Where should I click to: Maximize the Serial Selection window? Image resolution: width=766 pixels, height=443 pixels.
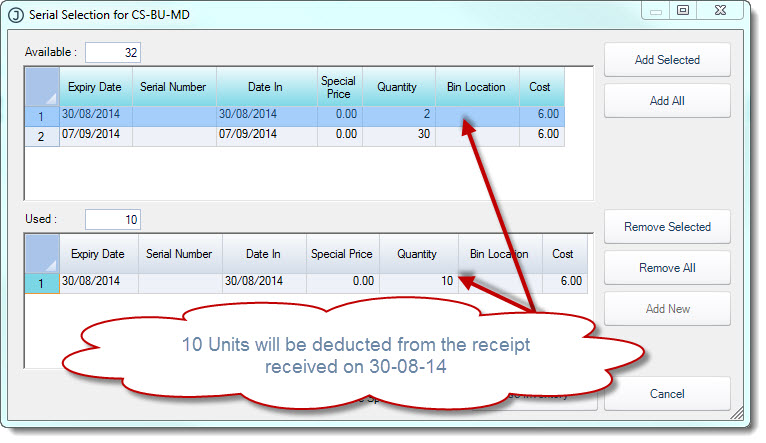683,10
